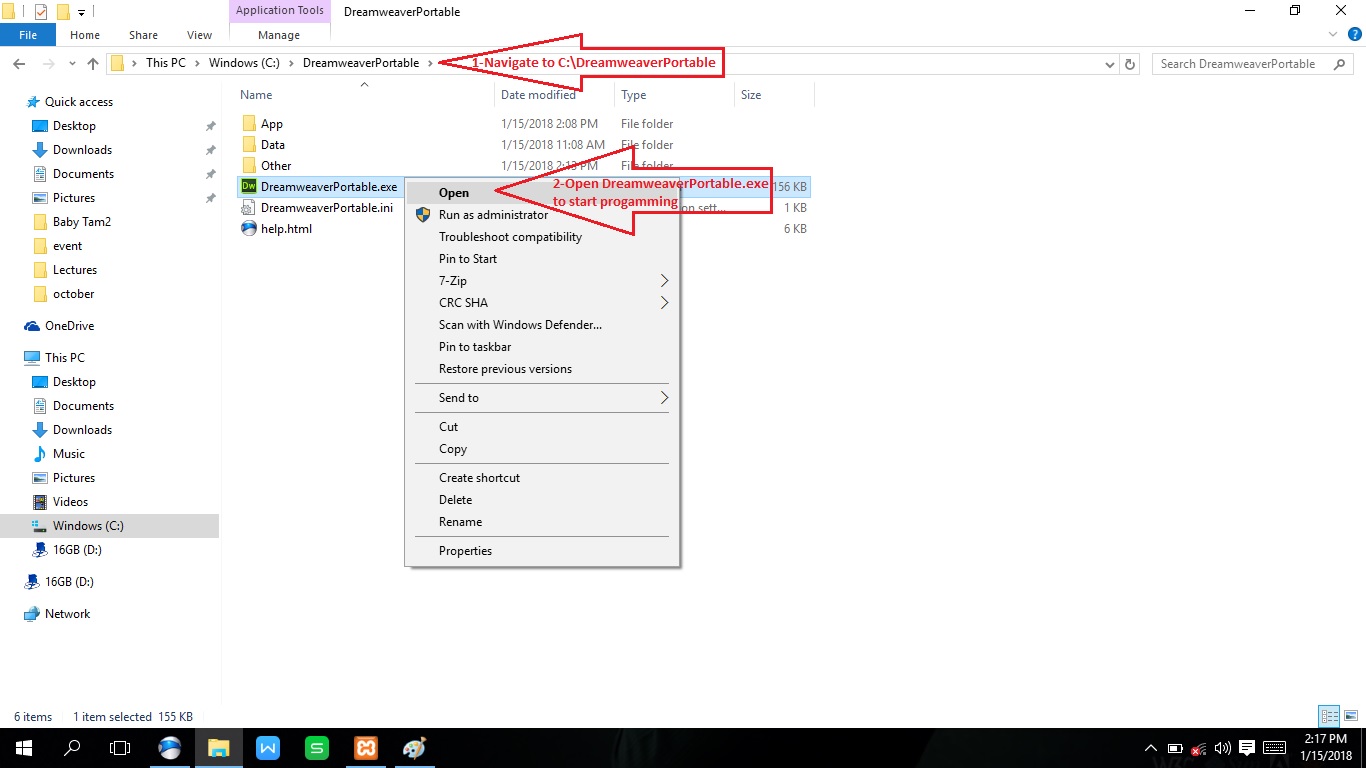
Task: Switch to the Home ribbon tab
Action: pos(85,35)
